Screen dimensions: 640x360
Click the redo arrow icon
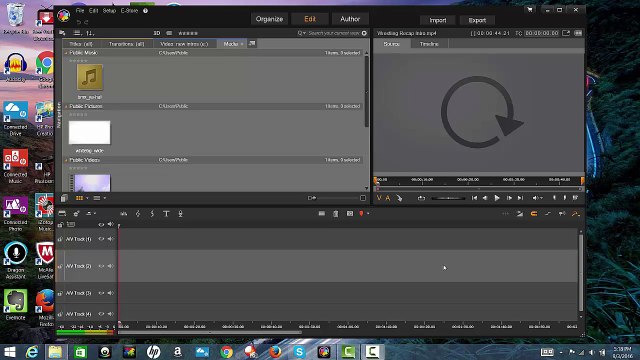86,22
